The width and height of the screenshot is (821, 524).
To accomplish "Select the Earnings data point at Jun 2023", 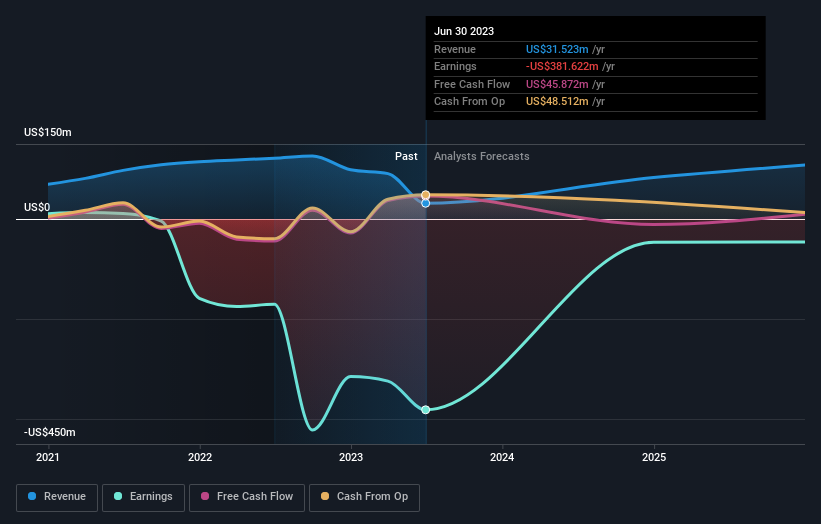I will pos(426,410).
